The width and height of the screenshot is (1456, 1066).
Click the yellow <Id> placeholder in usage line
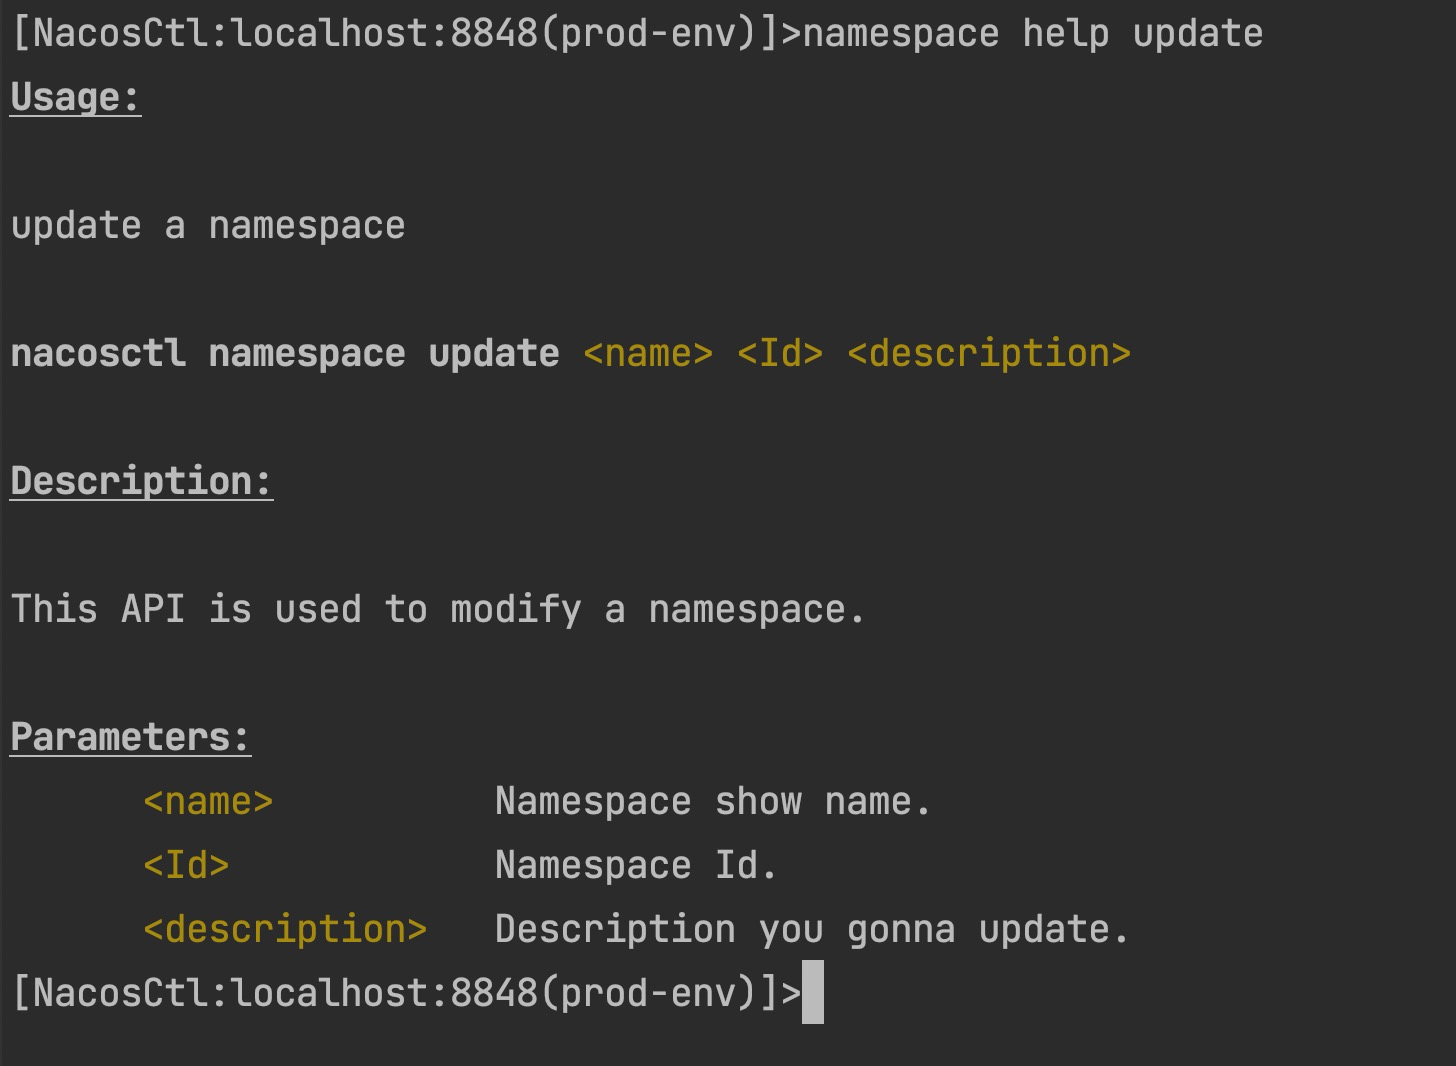tap(780, 354)
